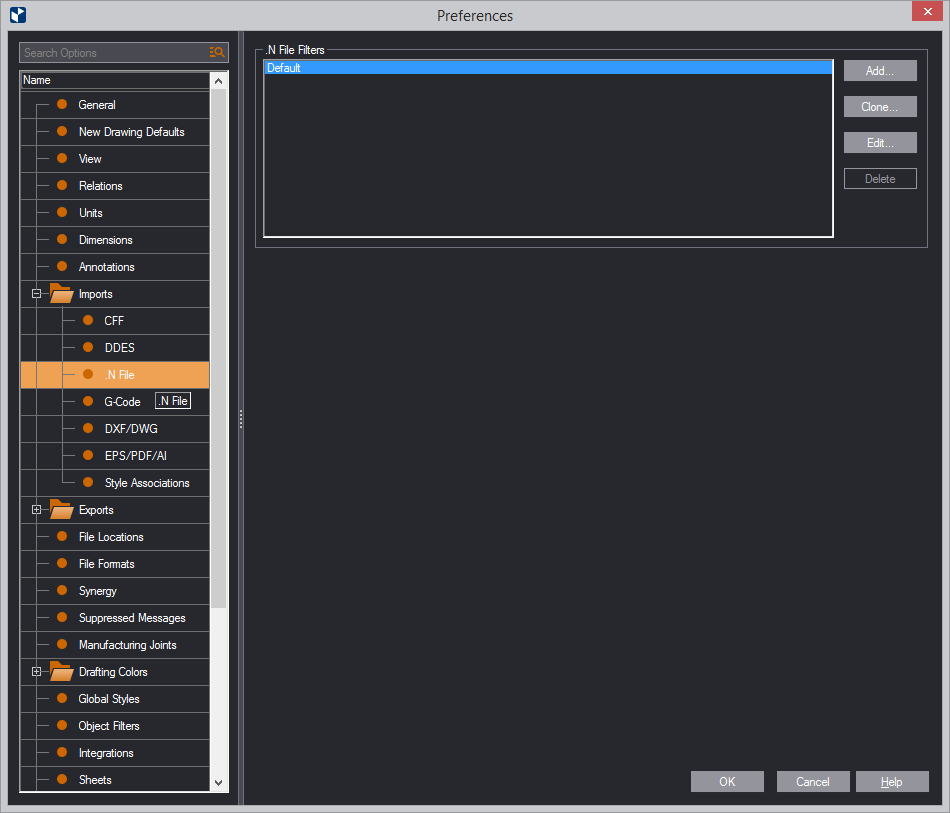This screenshot has width=950, height=813.
Task: Select the Default filter in the list
Action: click(548, 68)
